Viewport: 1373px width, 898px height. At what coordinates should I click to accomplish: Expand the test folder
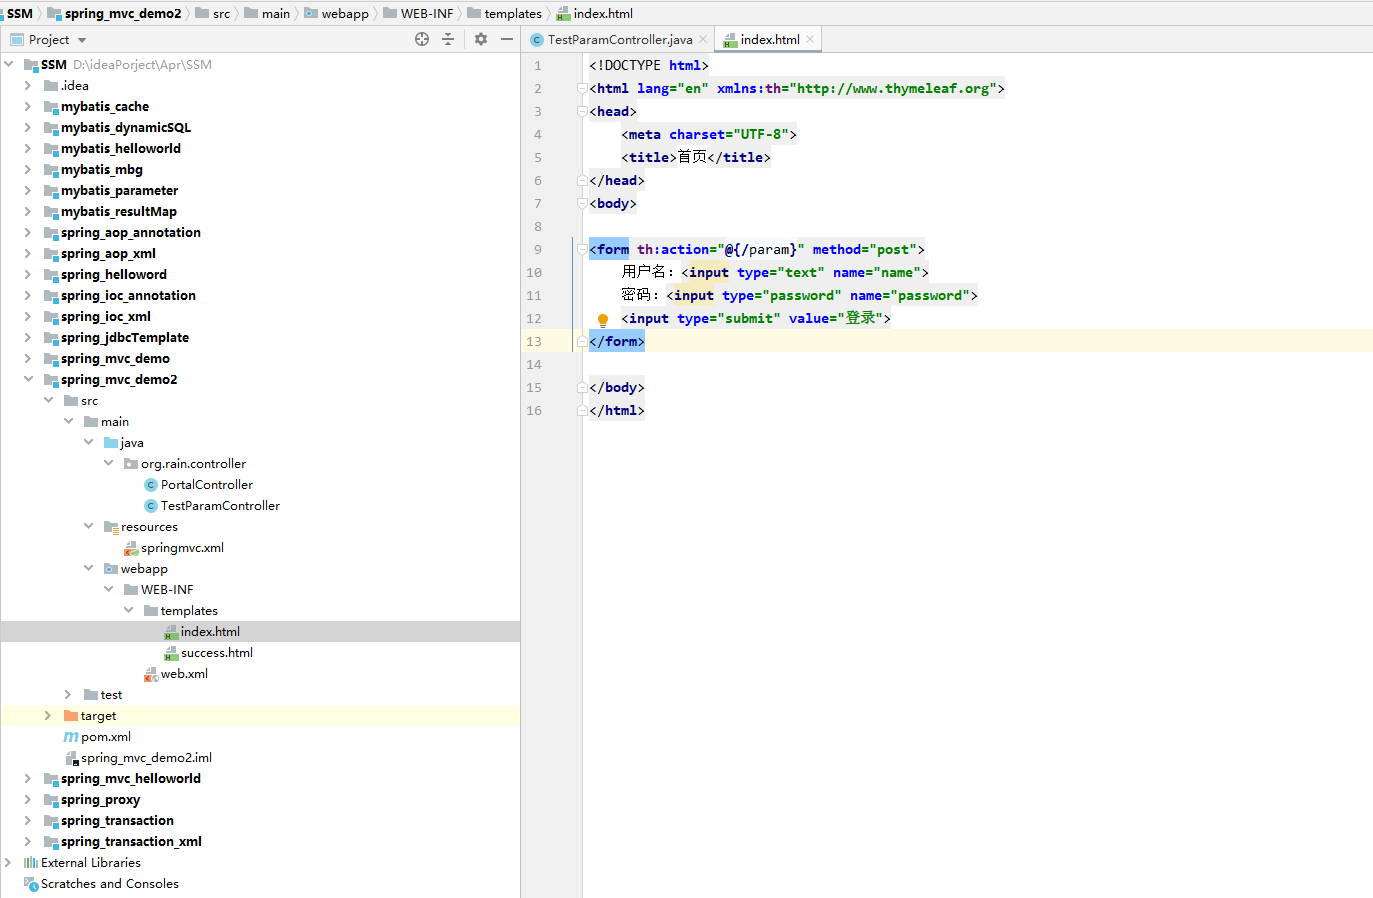pos(68,695)
